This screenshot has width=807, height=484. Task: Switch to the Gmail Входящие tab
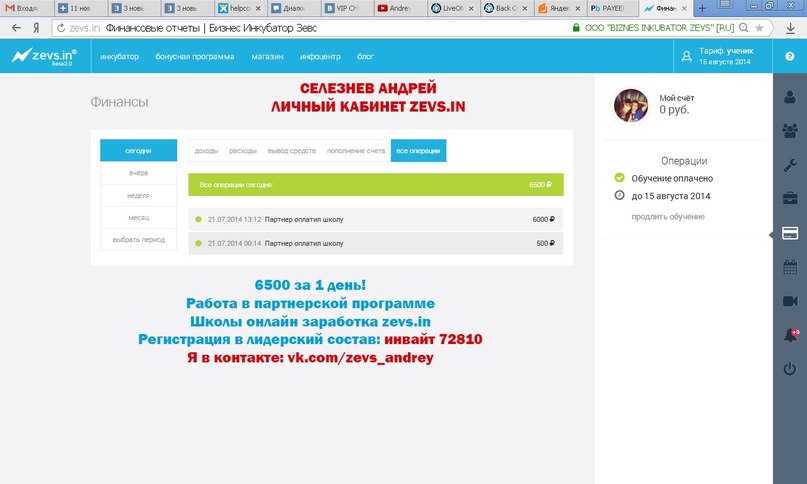tap(26, 8)
